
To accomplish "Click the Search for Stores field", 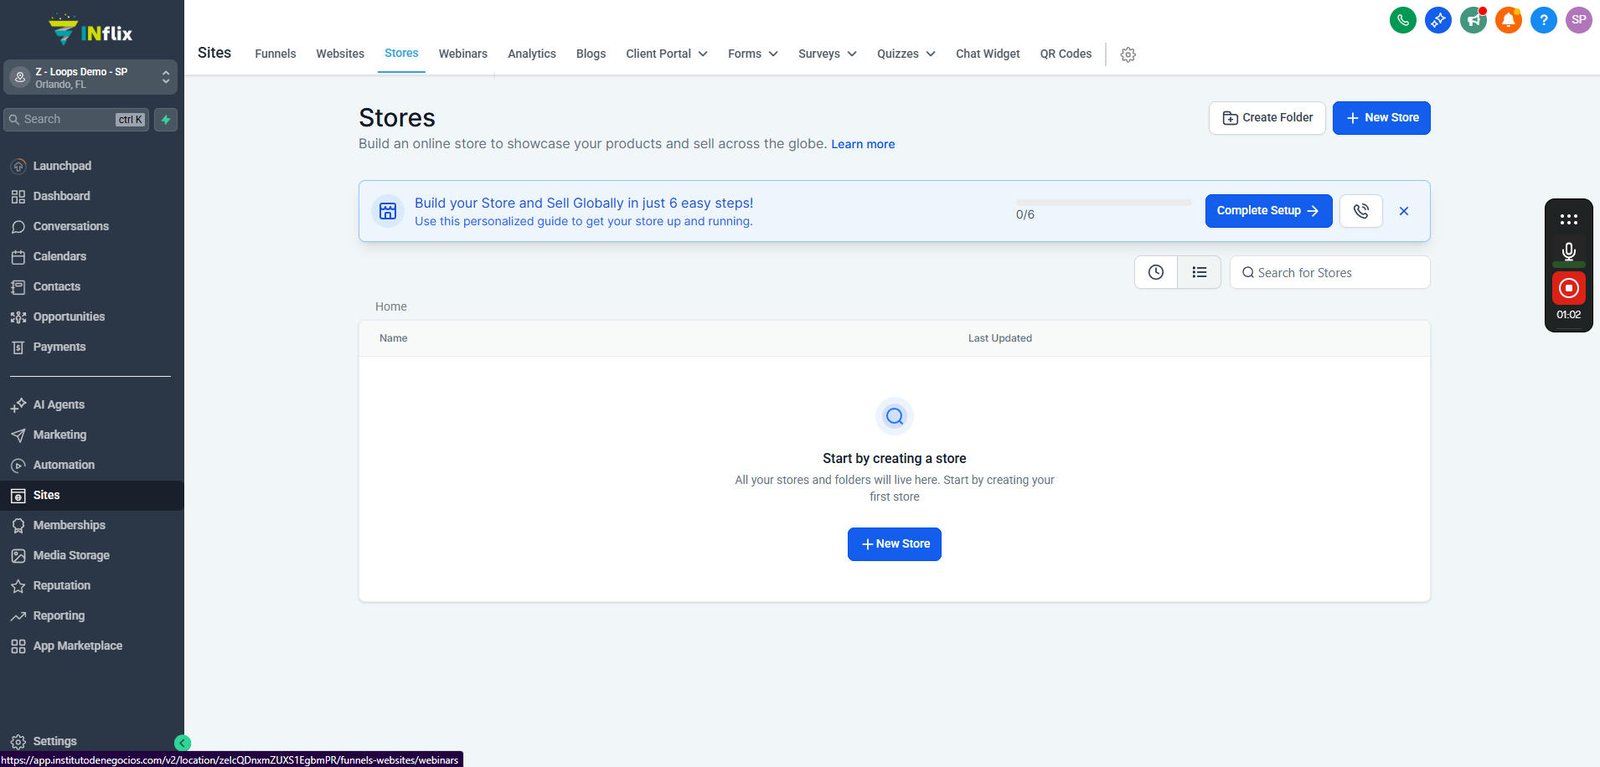I will 1329,272.
